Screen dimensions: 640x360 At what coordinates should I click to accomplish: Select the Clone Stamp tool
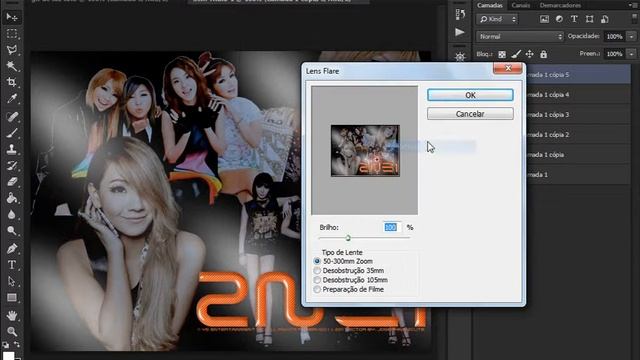point(12,149)
